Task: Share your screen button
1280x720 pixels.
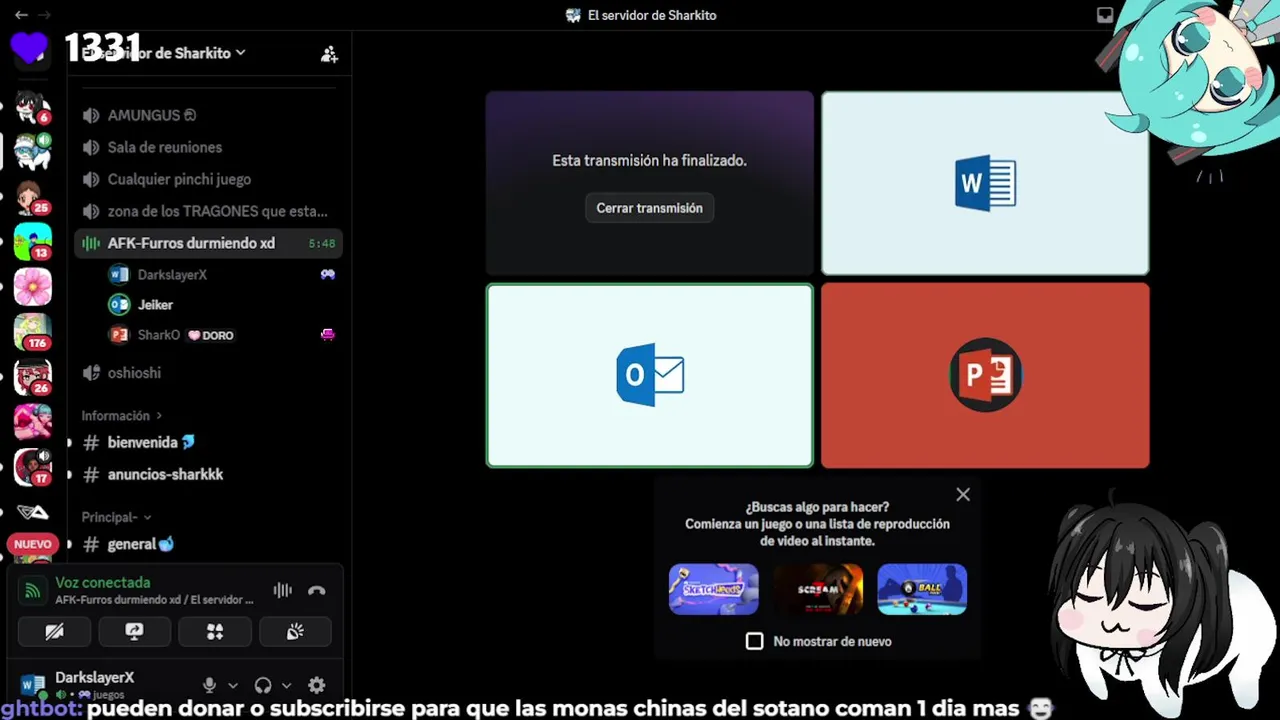Action: click(x=134, y=631)
